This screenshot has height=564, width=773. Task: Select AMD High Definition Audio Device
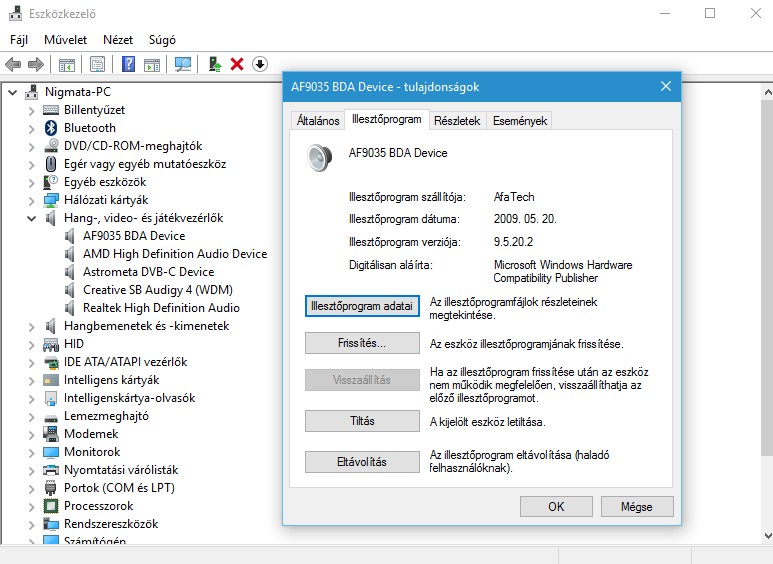tap(175, 254)
